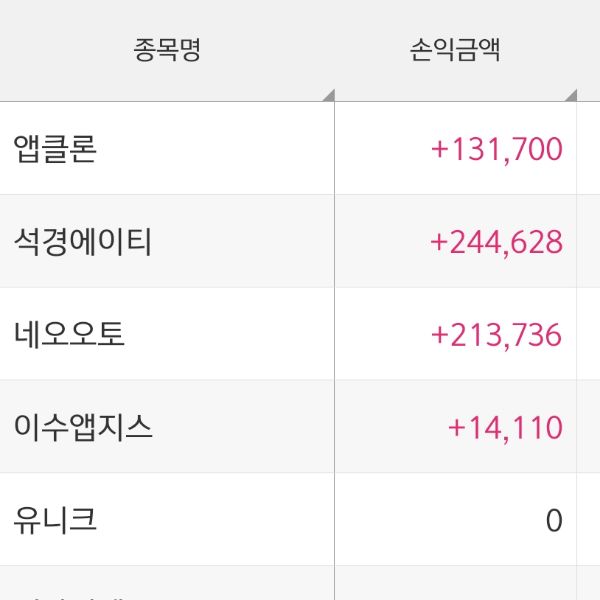Select the +14,110 profit cell
Screen dimensions: 600x600
tap(505, 427)
